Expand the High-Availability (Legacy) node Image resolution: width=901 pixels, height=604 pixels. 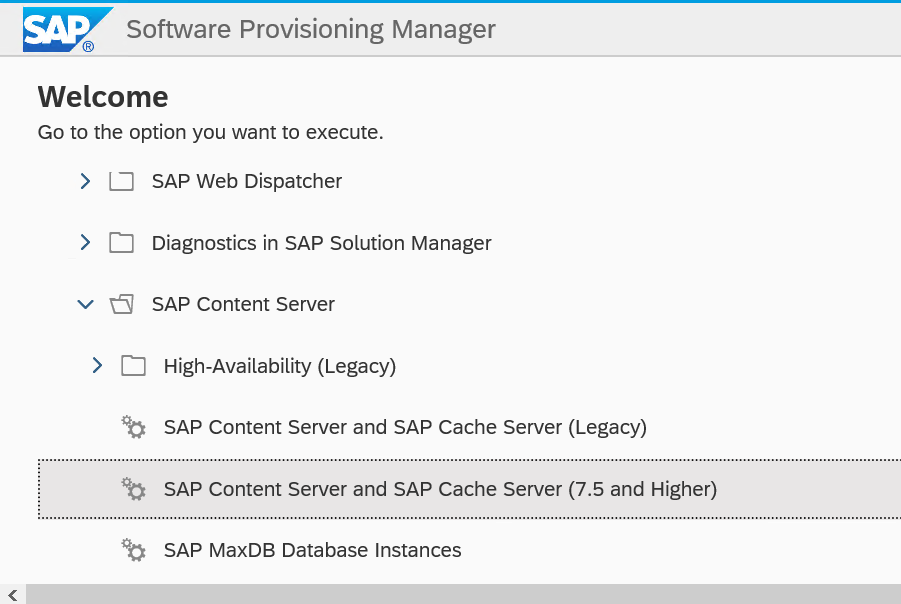pyautogui.click(x=97, y=366)
